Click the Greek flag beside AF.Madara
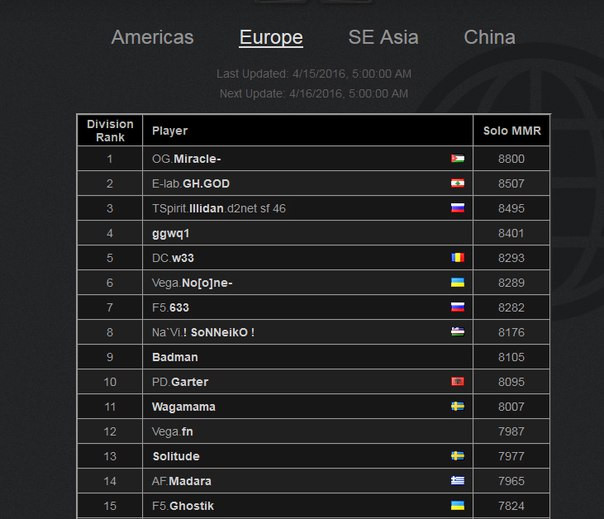 pos(457,481)
